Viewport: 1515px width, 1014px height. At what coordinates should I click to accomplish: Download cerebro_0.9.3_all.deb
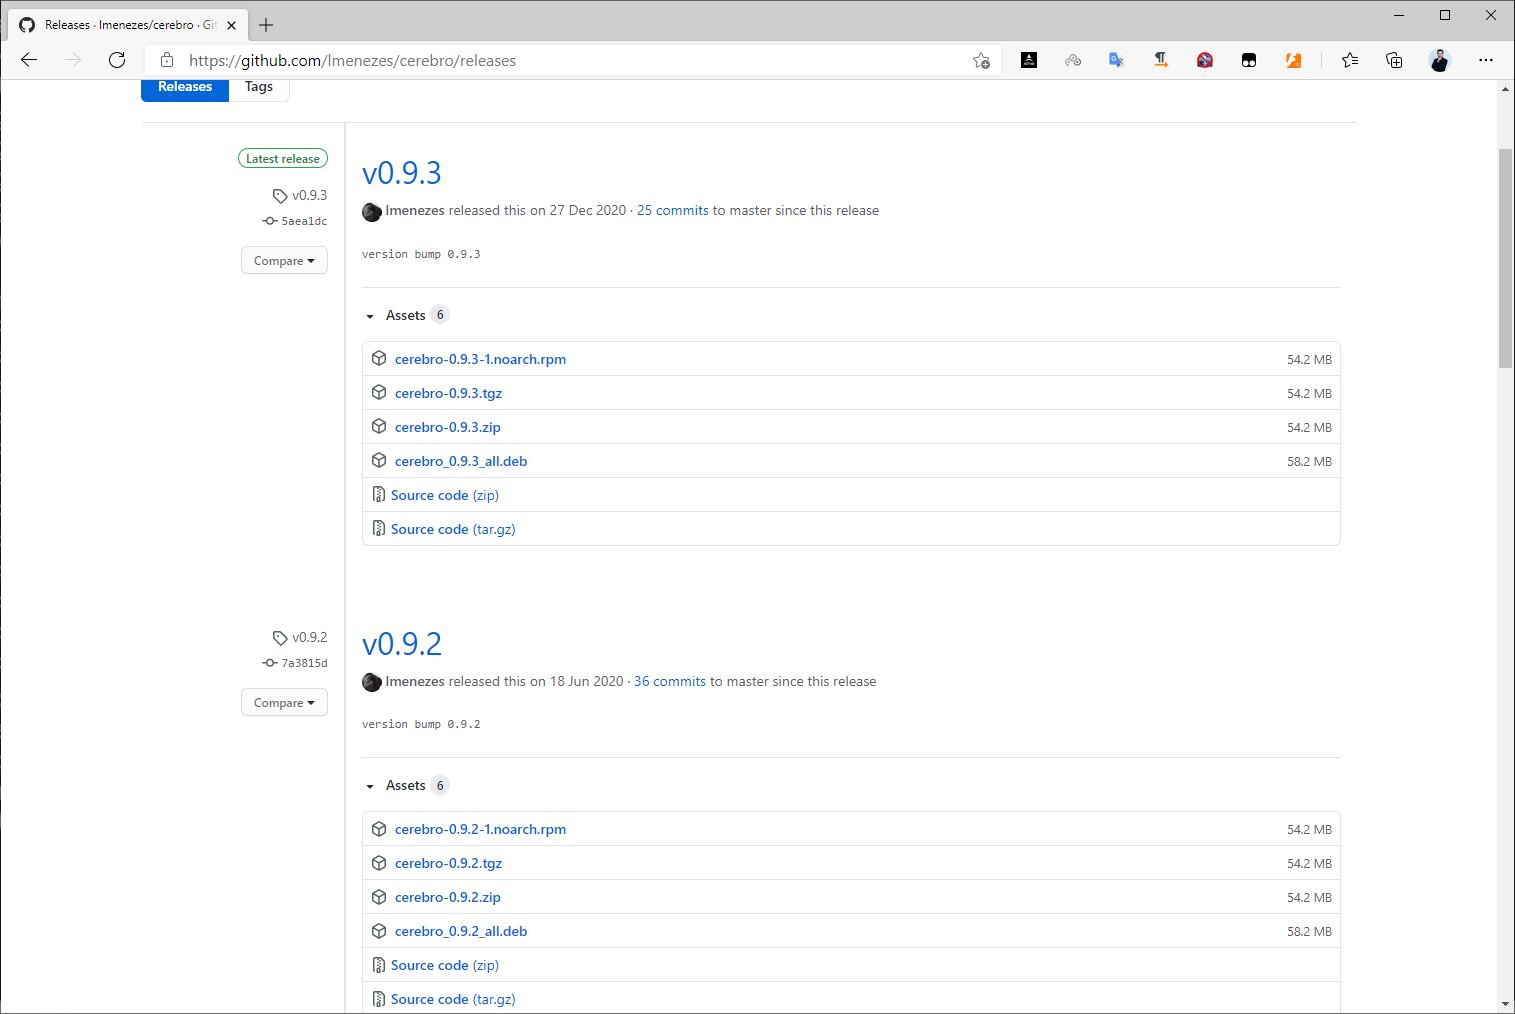pyautogui.click(x=461, y=461)
